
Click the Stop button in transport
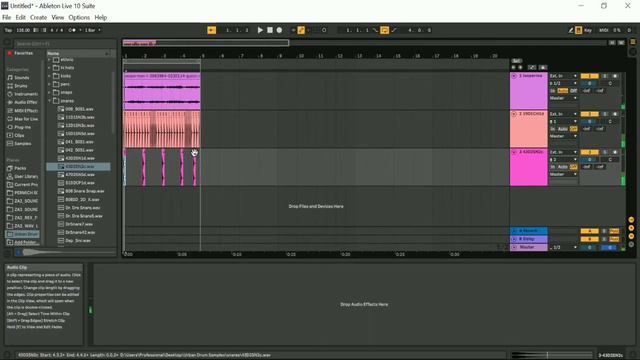pyautogui.click(x=270, y=30)
